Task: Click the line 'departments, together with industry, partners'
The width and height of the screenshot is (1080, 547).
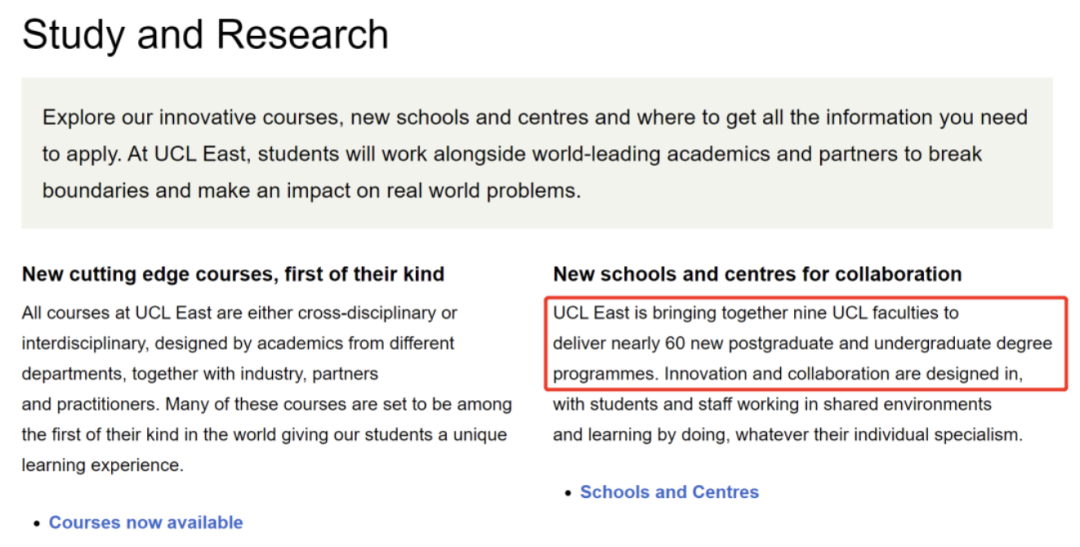Action: pyautogui.click(x=200, y=373)
